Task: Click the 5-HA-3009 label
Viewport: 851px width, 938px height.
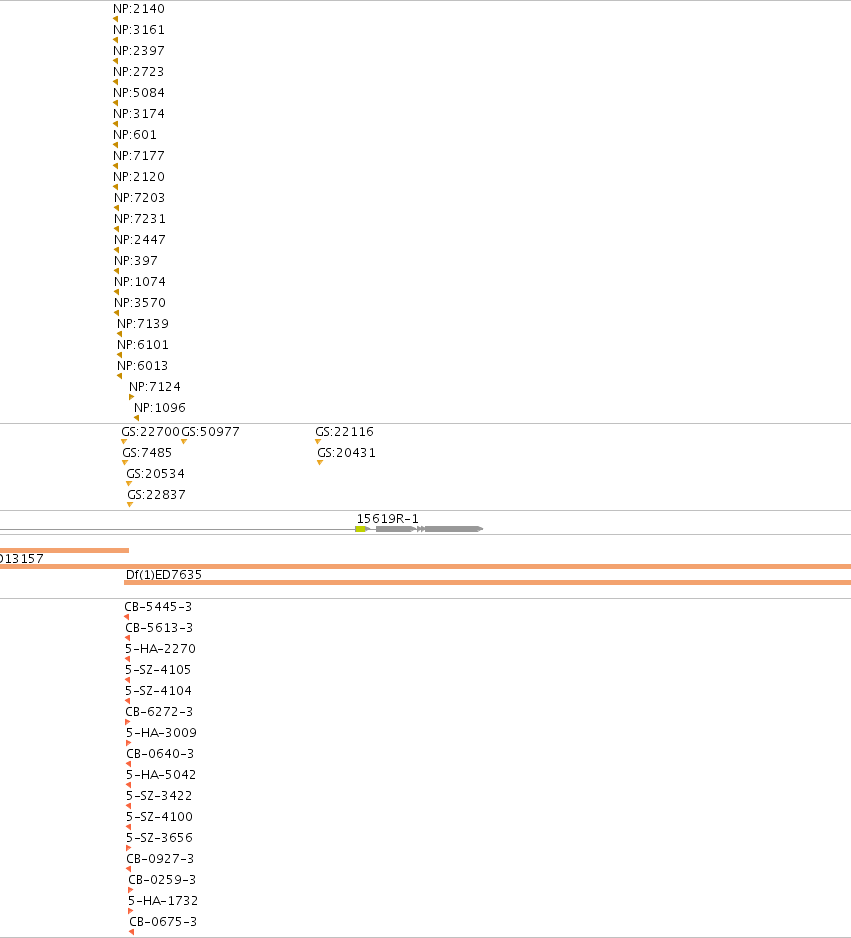Action: pyautogui.click(x=161, y=732)
